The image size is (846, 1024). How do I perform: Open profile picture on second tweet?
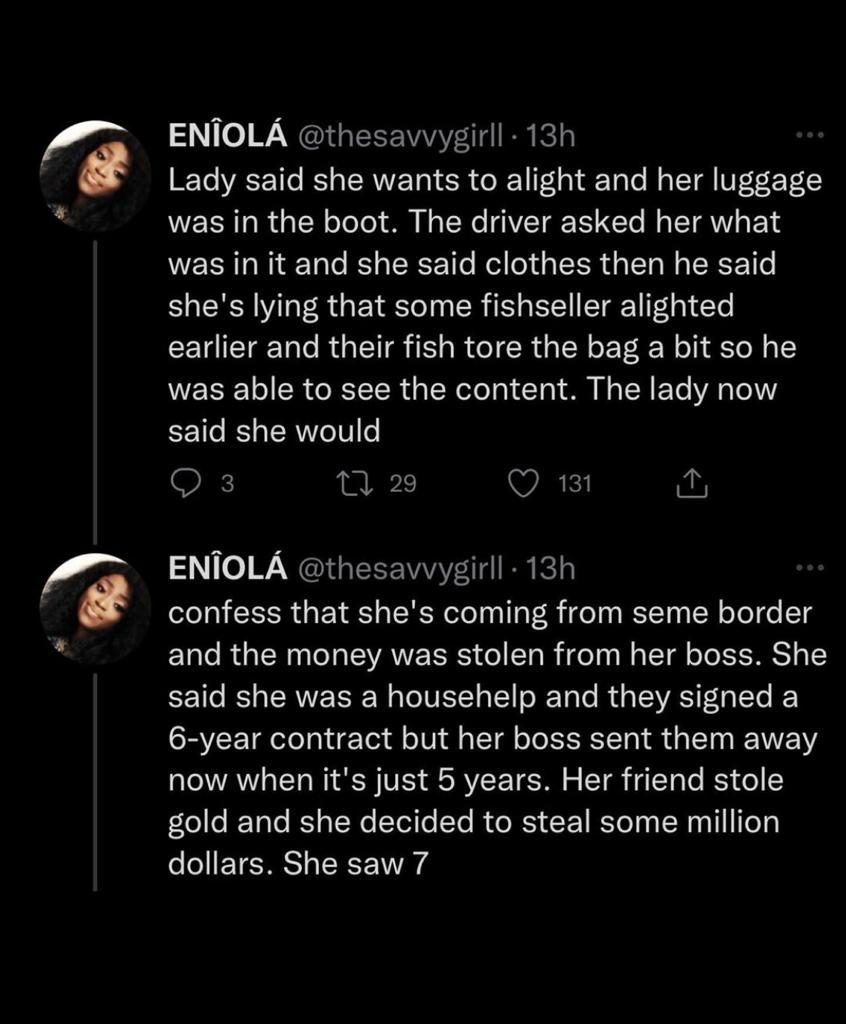tap(95, 608)
